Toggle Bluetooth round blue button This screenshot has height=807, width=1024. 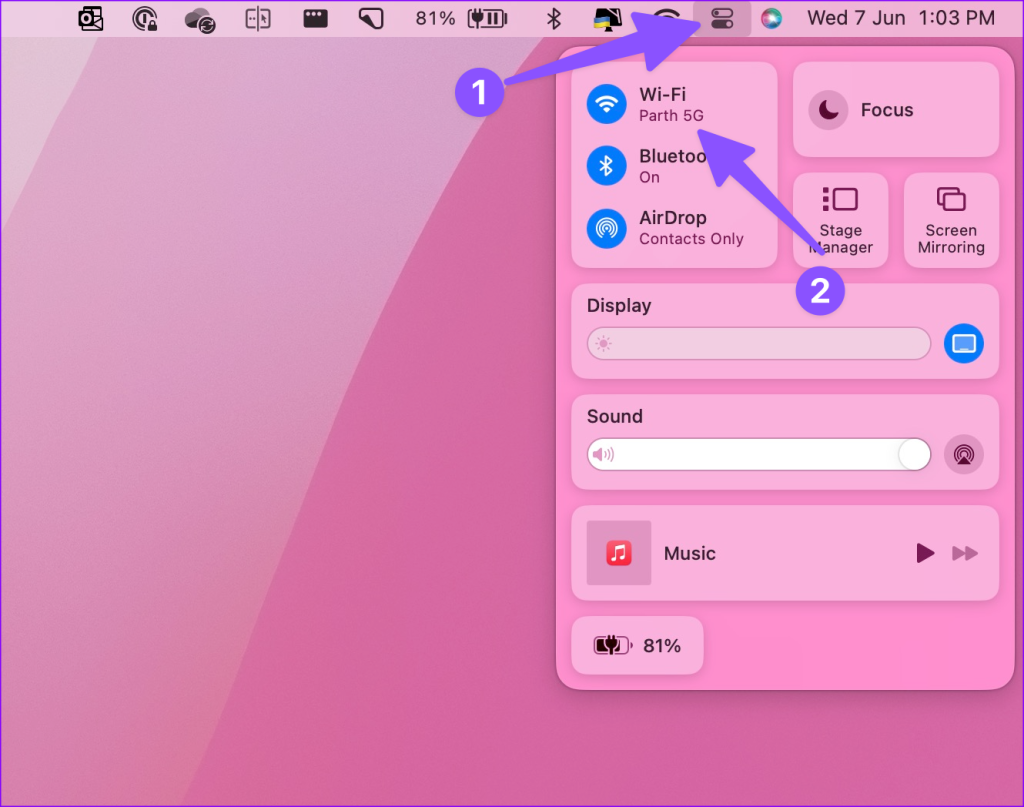tap(607, 165)
